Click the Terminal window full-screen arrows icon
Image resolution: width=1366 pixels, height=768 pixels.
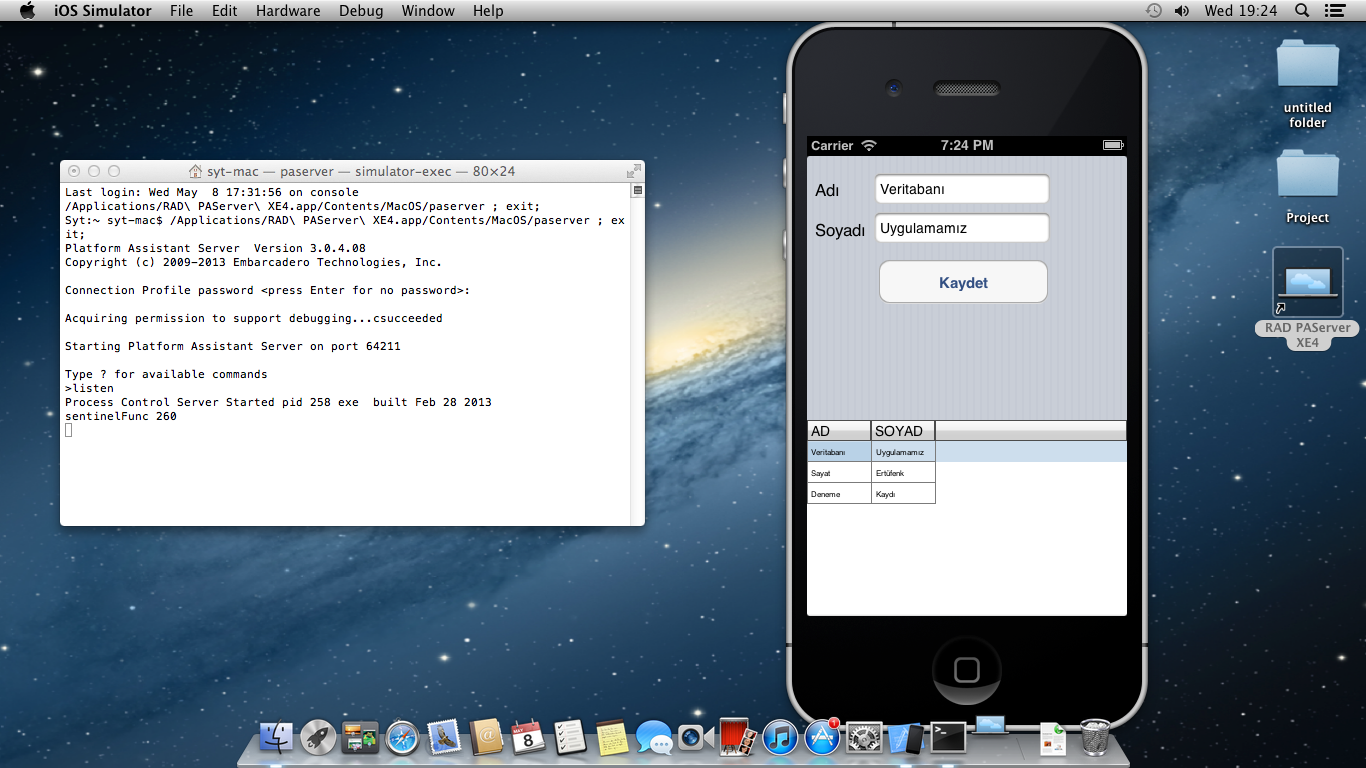(633, 171)
